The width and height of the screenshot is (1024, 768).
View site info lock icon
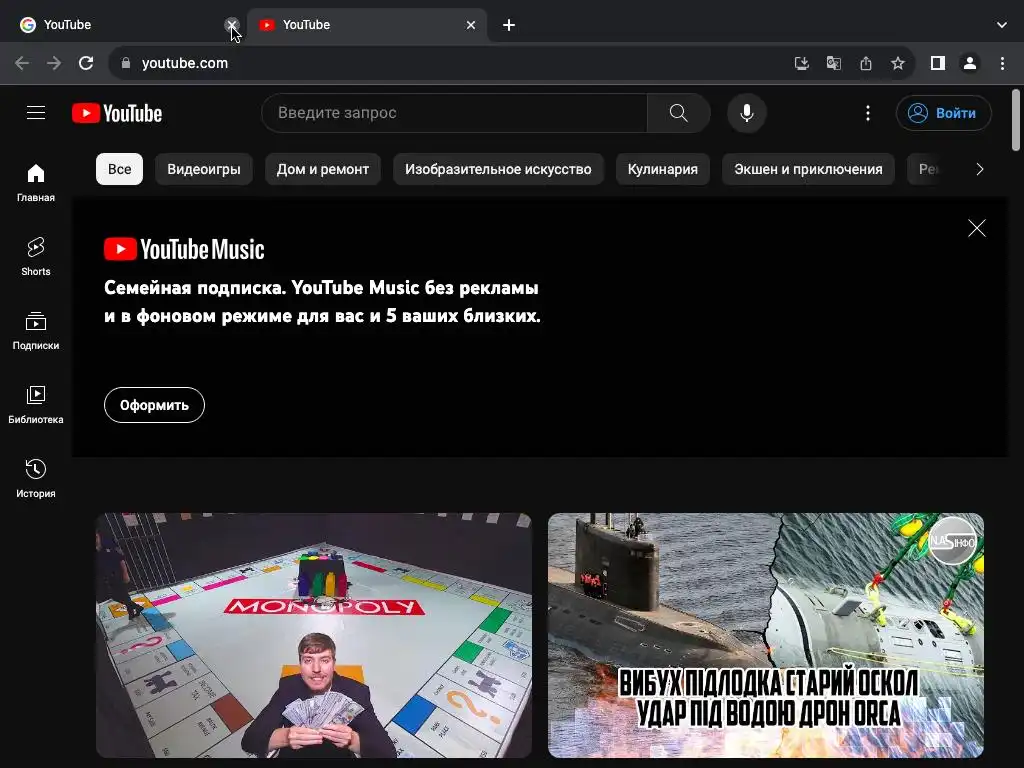pyautogui.click(x=126, y=63)
